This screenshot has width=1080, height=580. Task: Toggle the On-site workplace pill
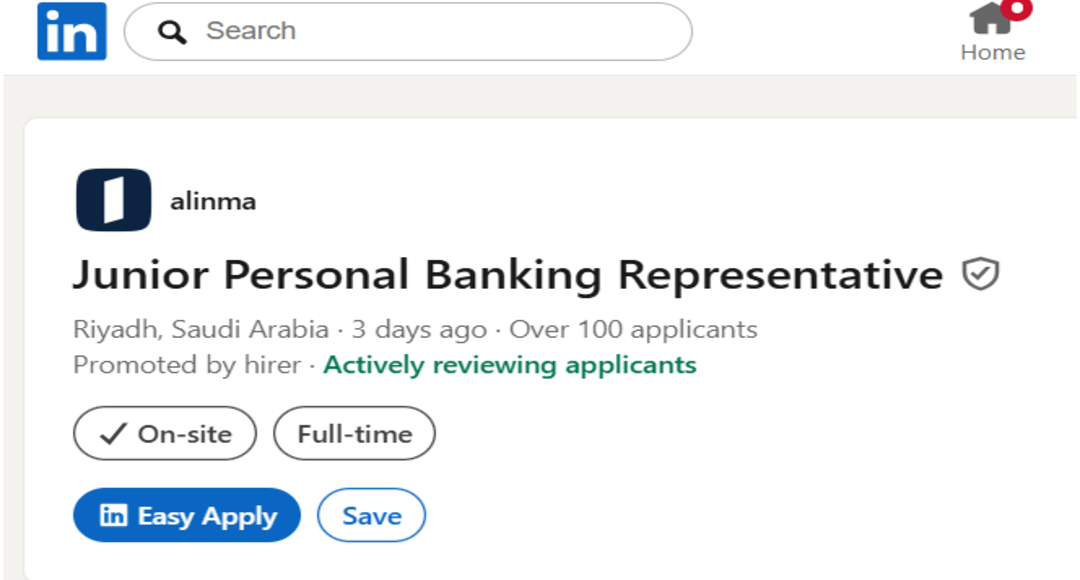point(165,434)
